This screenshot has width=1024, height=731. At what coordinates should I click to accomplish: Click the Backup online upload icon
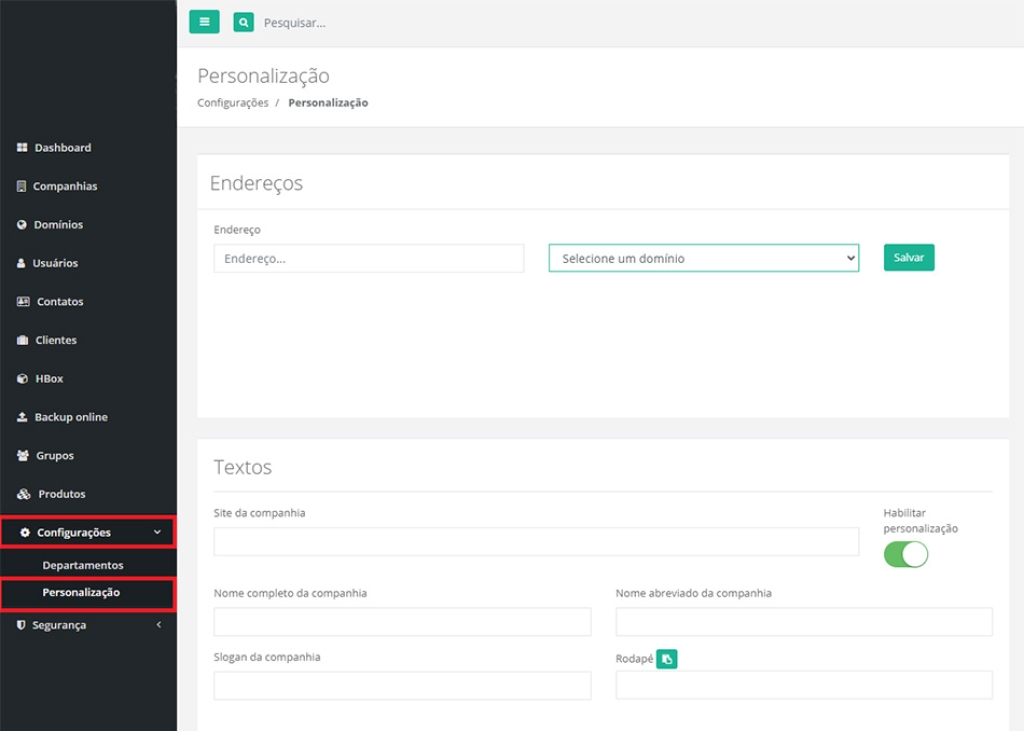click(x=22, y=417)
